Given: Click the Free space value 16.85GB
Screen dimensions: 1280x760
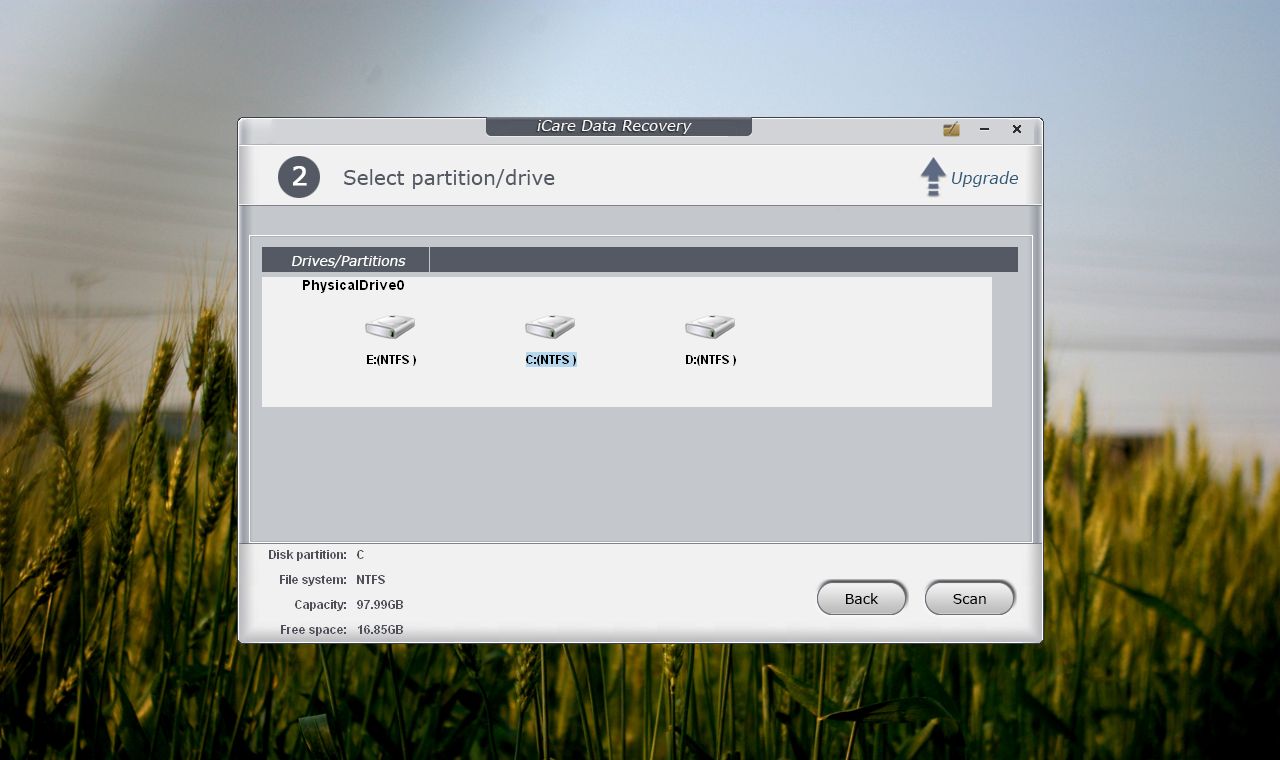Looking at the screenshot, I should [380, 630].
